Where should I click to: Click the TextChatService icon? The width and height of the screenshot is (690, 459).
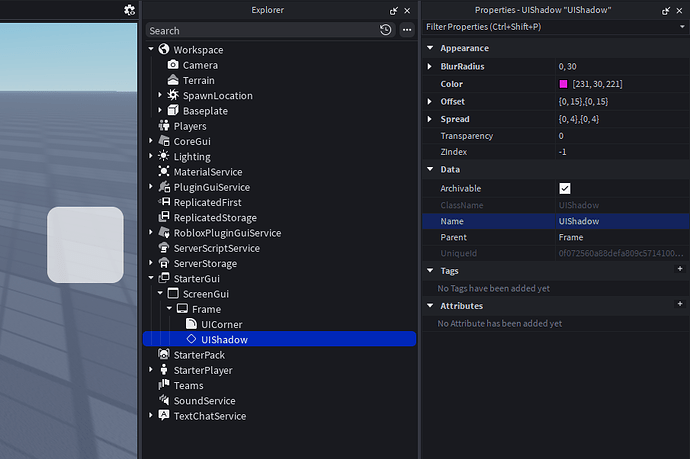(164, 415)
